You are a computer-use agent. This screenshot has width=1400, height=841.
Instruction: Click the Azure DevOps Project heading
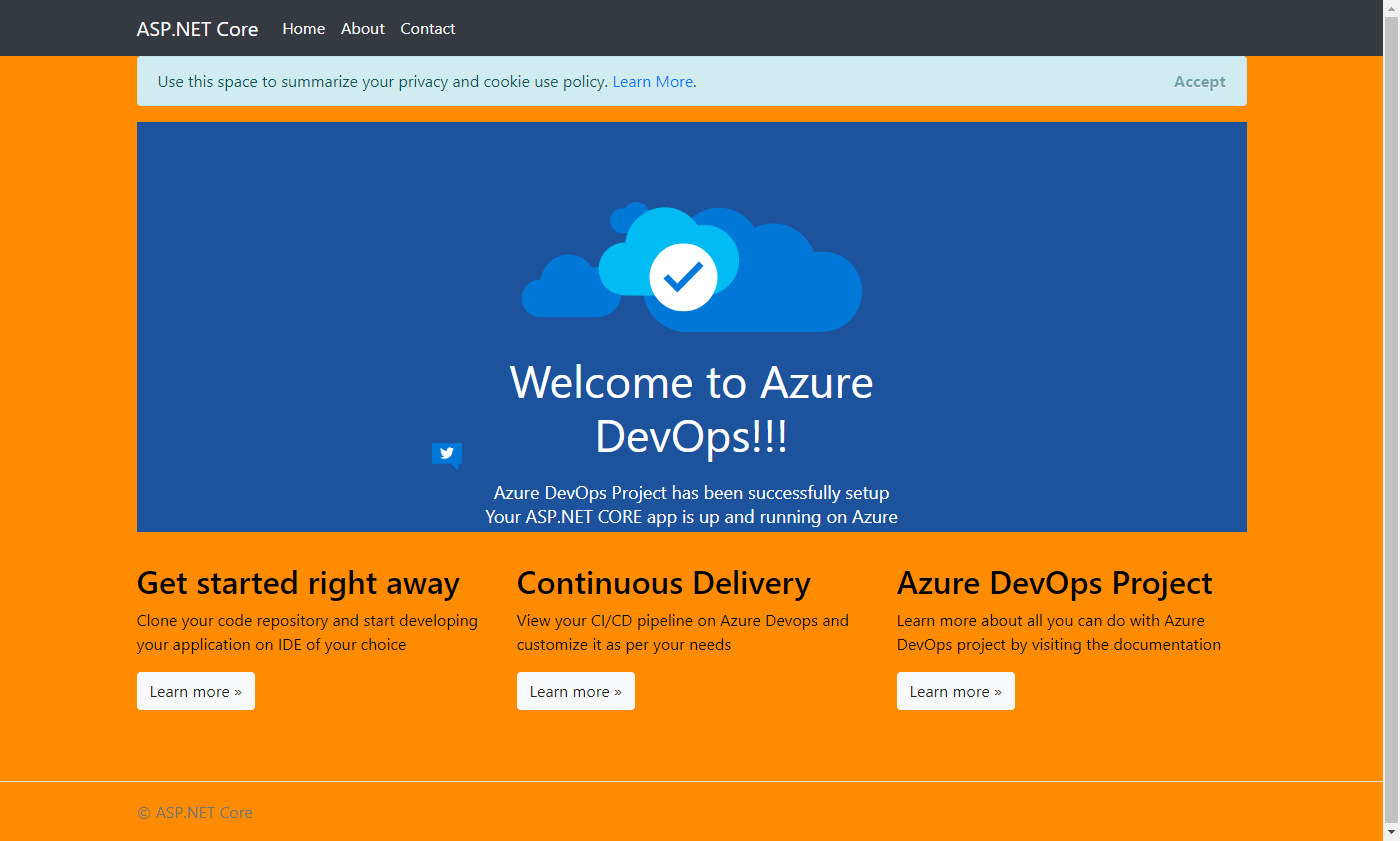coord(1054,583)
